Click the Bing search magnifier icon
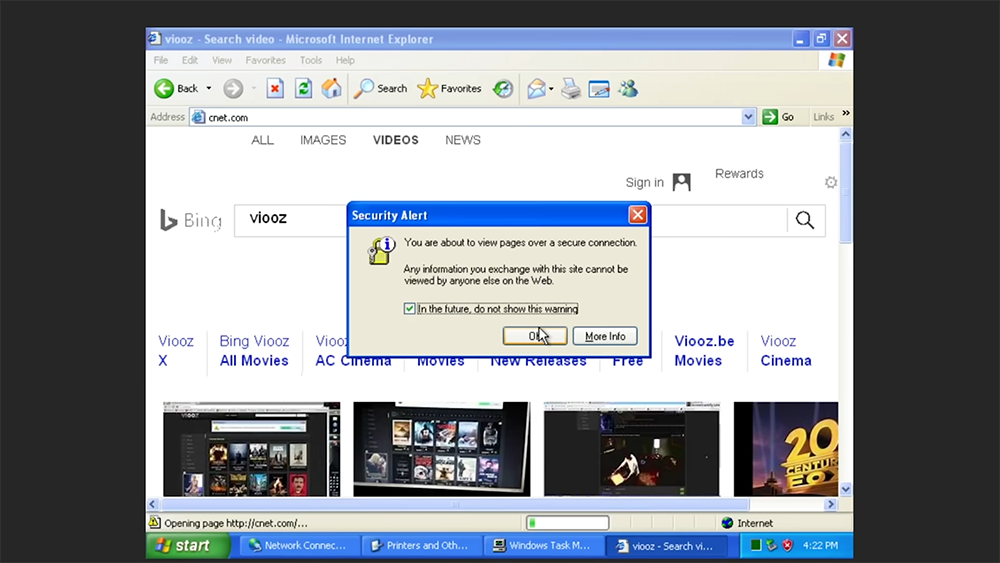Screen dimensions: 1000x563 [x=805, y=220]
